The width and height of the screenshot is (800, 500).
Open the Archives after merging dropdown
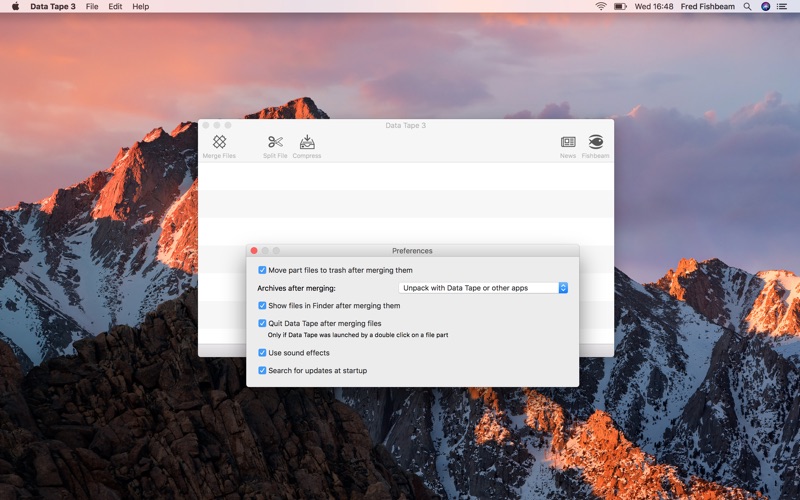483,288
